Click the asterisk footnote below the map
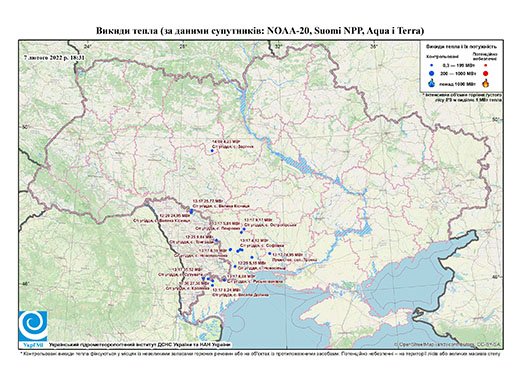The height and width of the screenshot is (368, 520). pos(261,353)
